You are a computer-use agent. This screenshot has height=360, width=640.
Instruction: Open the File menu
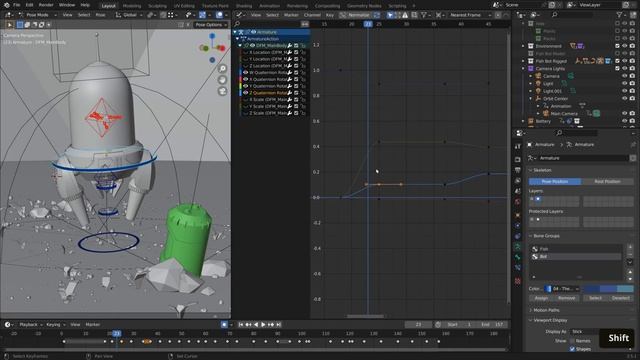16,5
